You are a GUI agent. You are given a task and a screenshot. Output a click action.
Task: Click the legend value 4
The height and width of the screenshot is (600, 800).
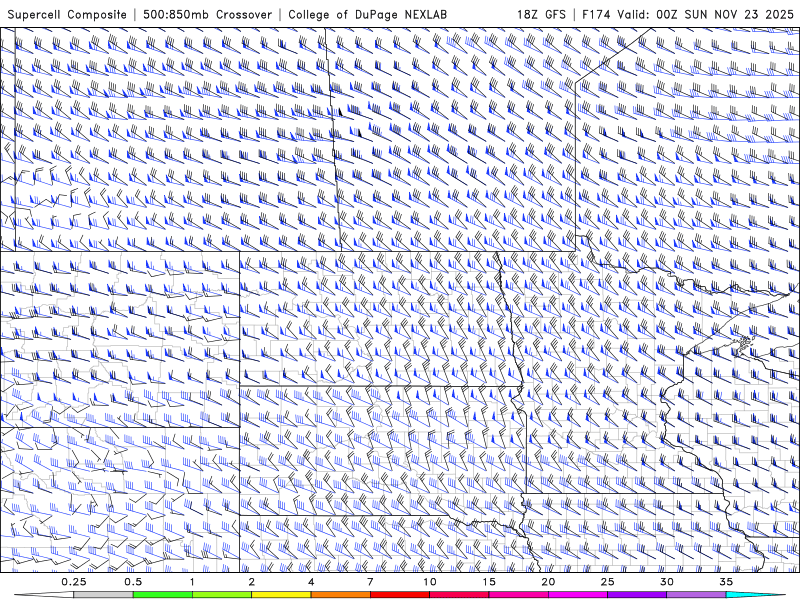click(x=311, y=582)
